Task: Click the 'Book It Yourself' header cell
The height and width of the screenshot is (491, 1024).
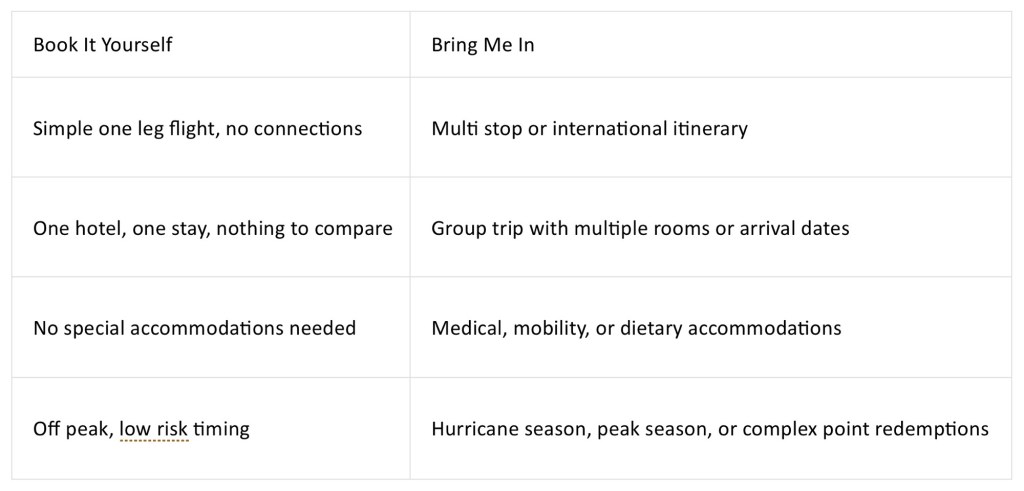Action: click(x=210, y=44)
